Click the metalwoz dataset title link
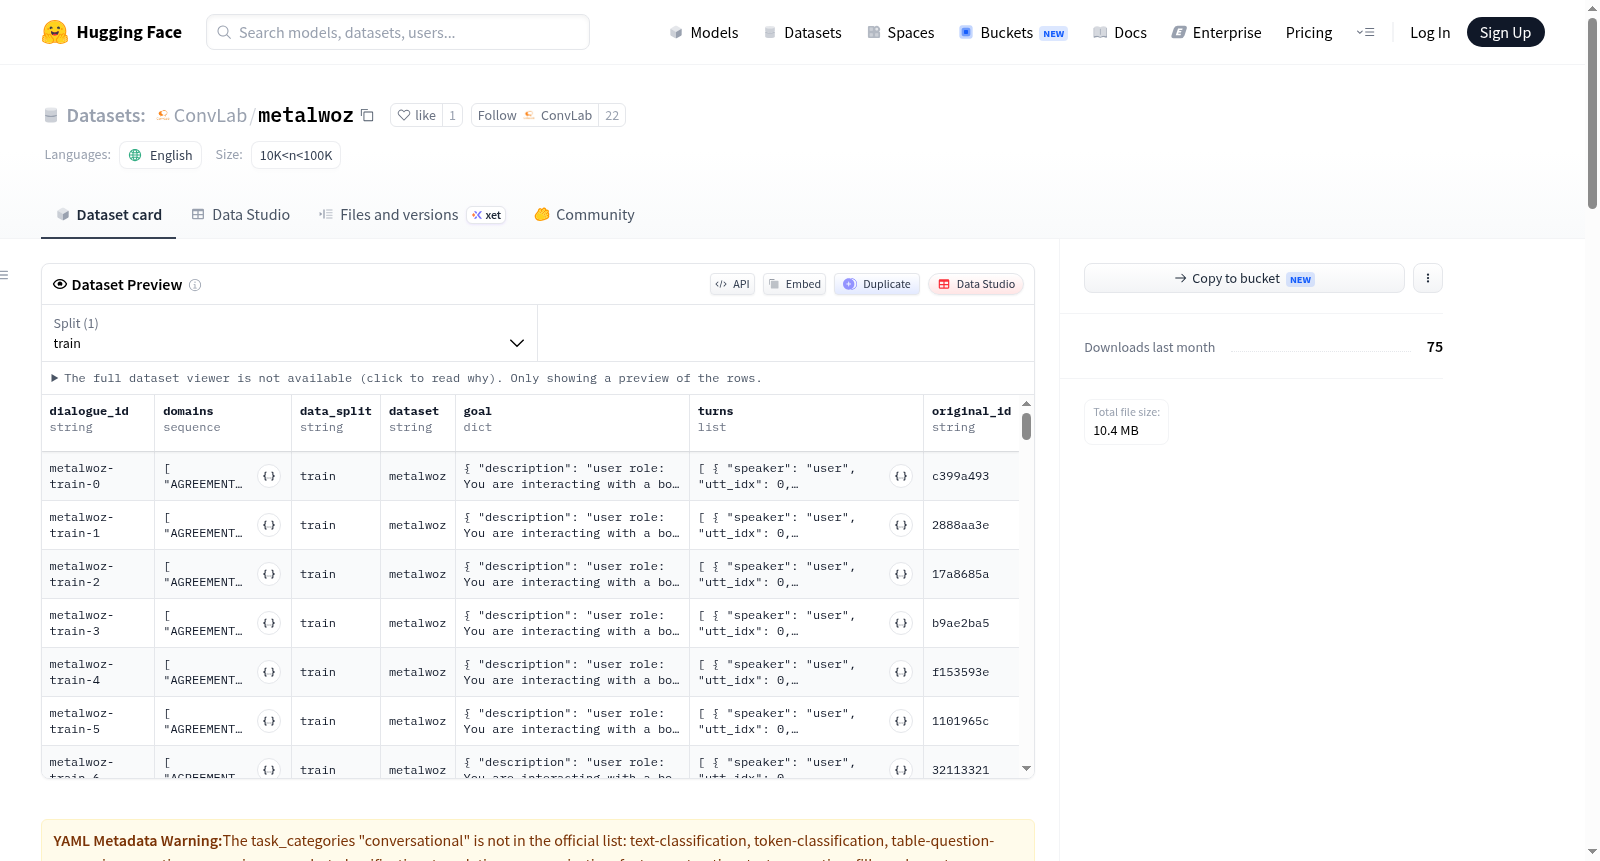1600x861 pixels. click(x=306, y=115)
